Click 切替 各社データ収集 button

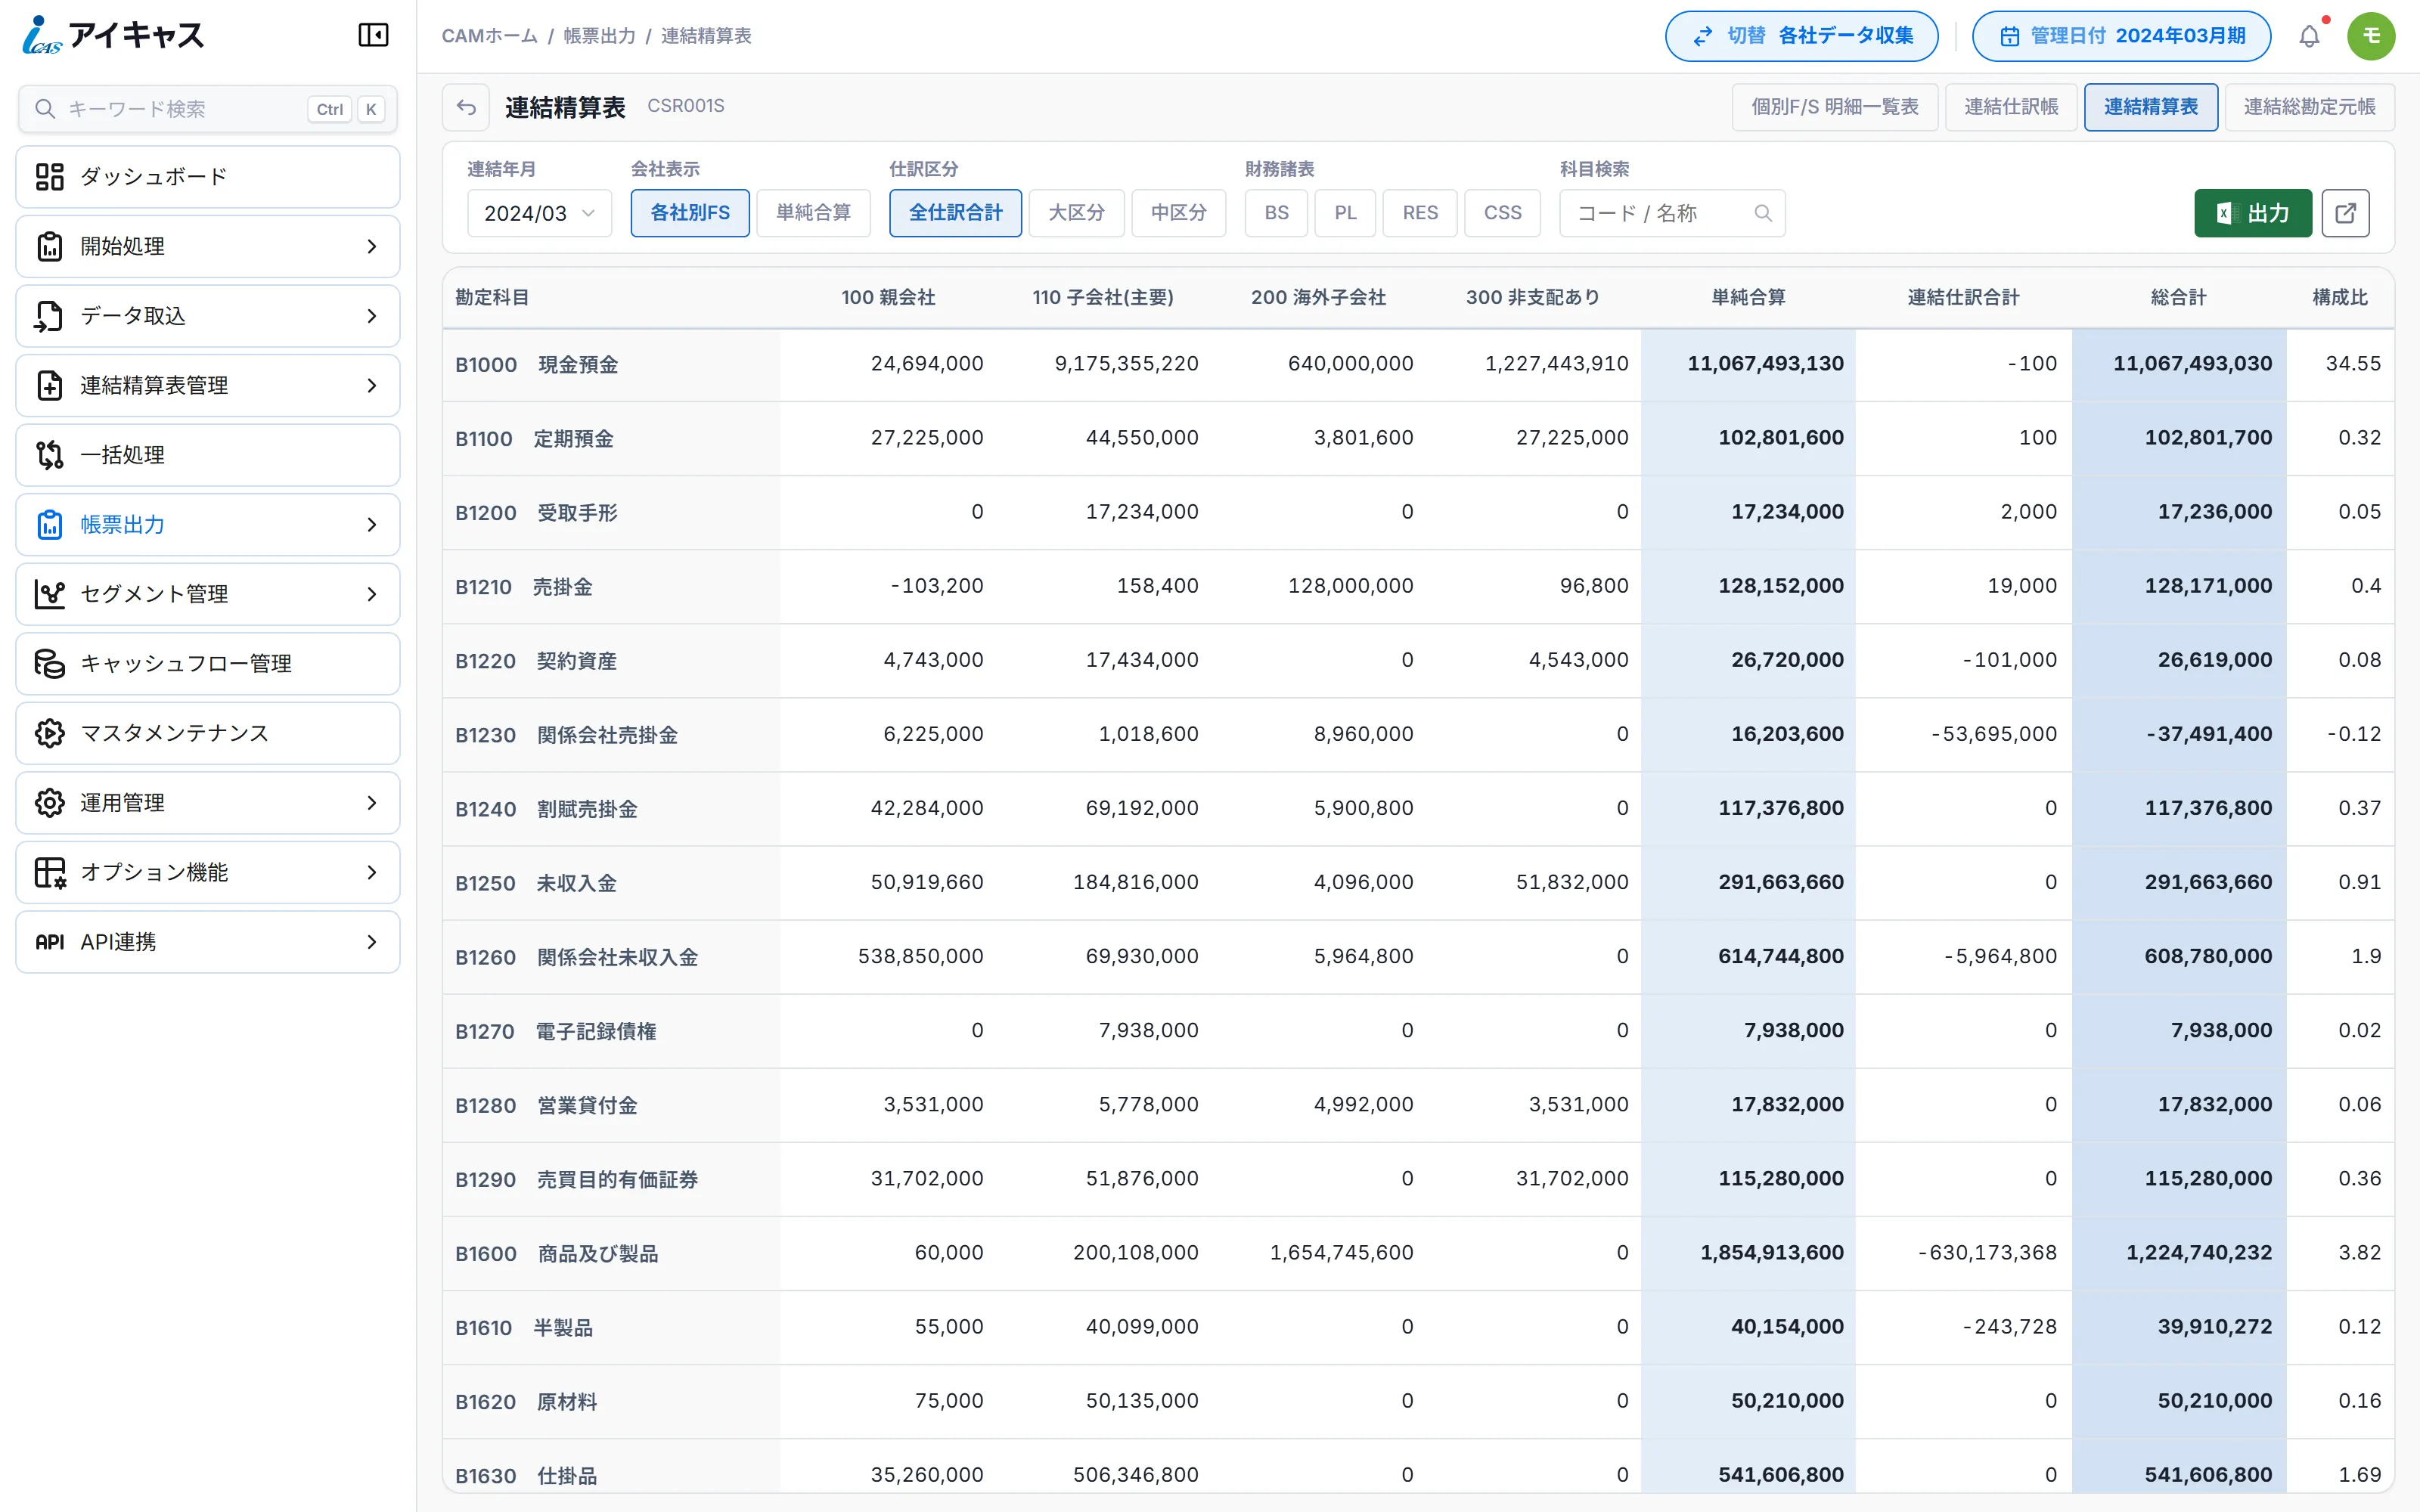(x=1801, y=36)
